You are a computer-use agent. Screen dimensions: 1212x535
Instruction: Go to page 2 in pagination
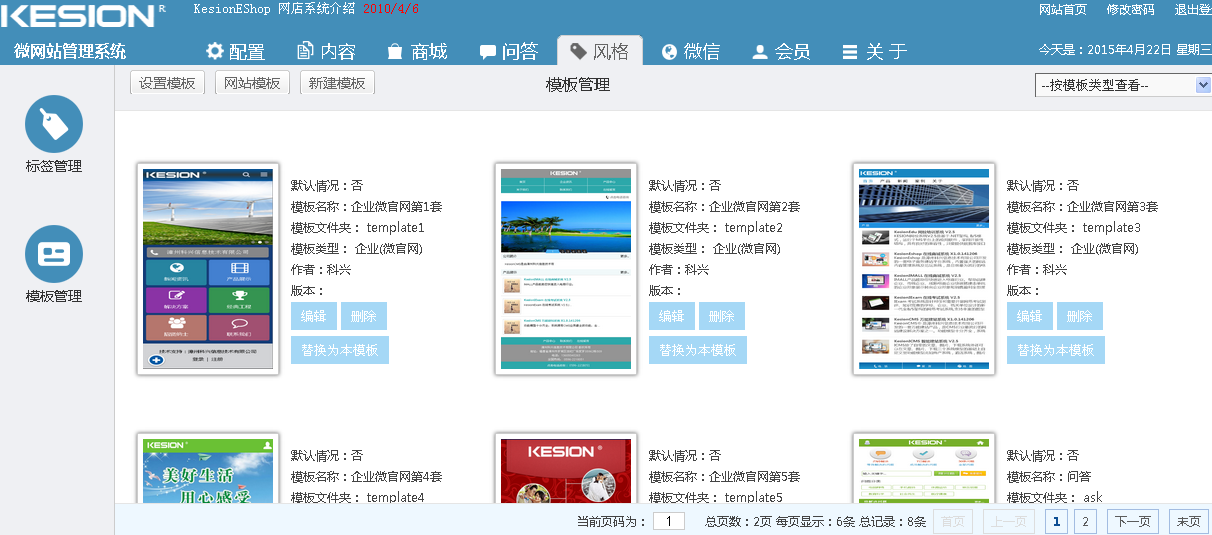pos(1085,521)
